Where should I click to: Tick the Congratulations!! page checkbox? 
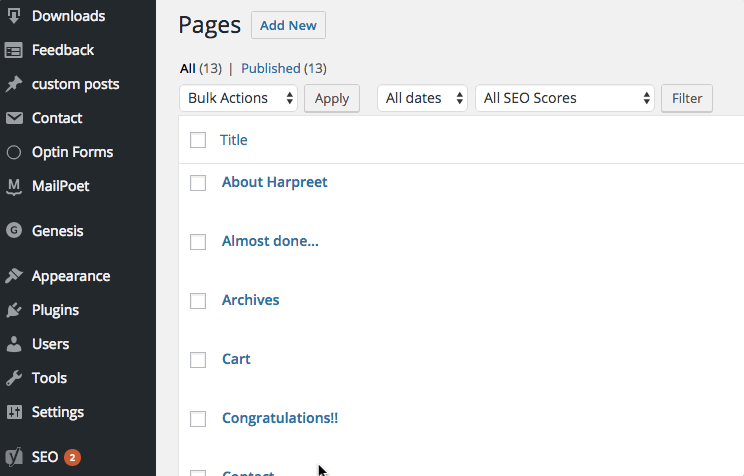[198, 419]
